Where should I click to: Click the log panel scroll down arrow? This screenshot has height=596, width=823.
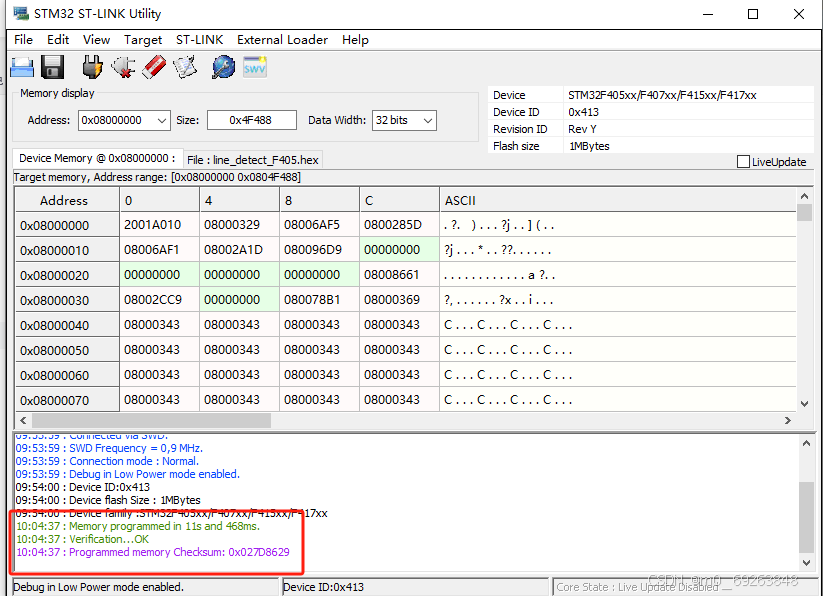click(806, 563)
